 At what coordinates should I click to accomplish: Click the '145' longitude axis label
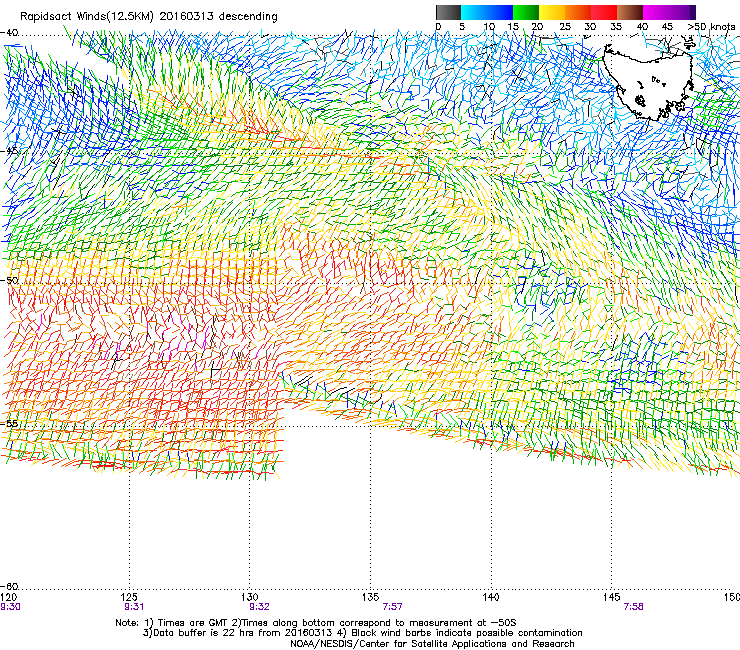[612, 597]
